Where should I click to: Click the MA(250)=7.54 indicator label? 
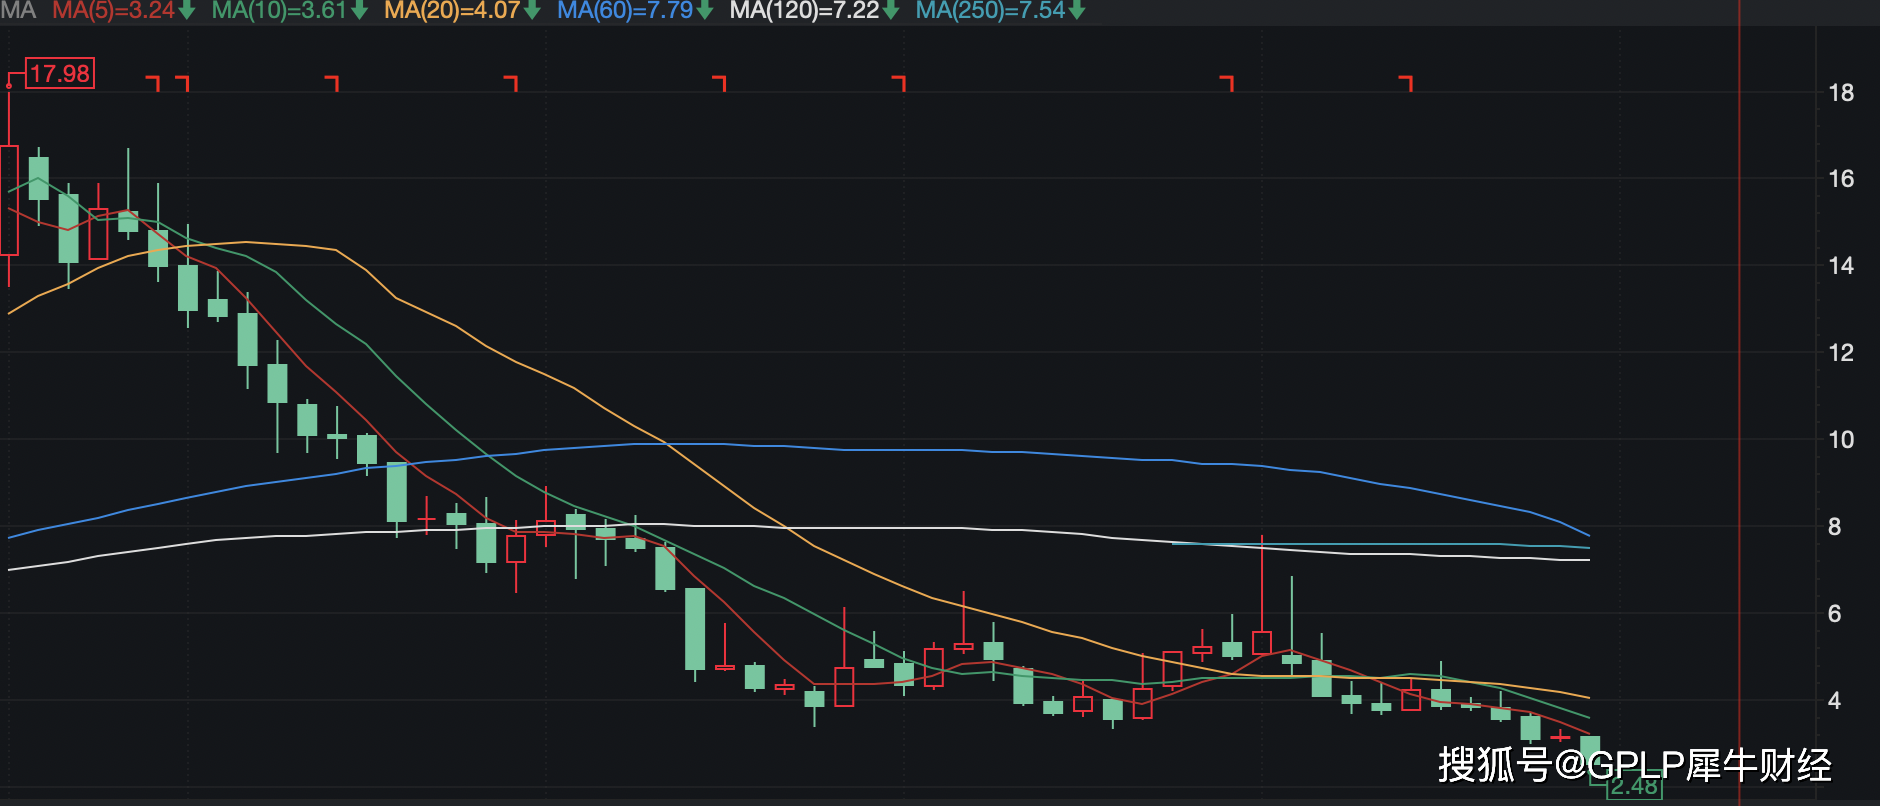[991, 11]
